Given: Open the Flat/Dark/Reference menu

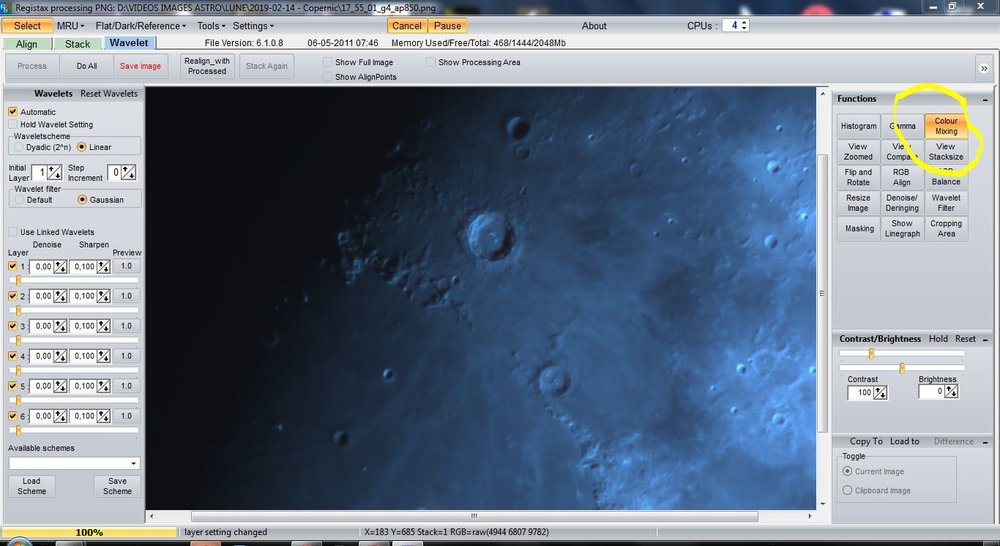Looking at the screenshot, I should click(x=140, y=26).
